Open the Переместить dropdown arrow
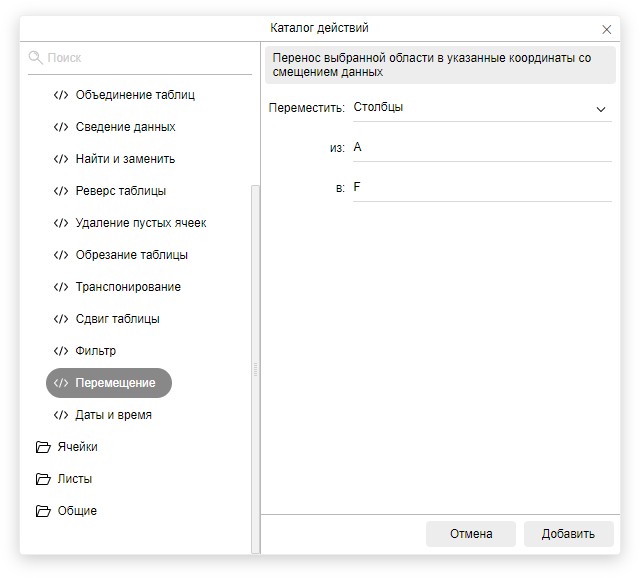Image resolution: width=640 pixels, height=578 pixels. click(x=601, y=108)
